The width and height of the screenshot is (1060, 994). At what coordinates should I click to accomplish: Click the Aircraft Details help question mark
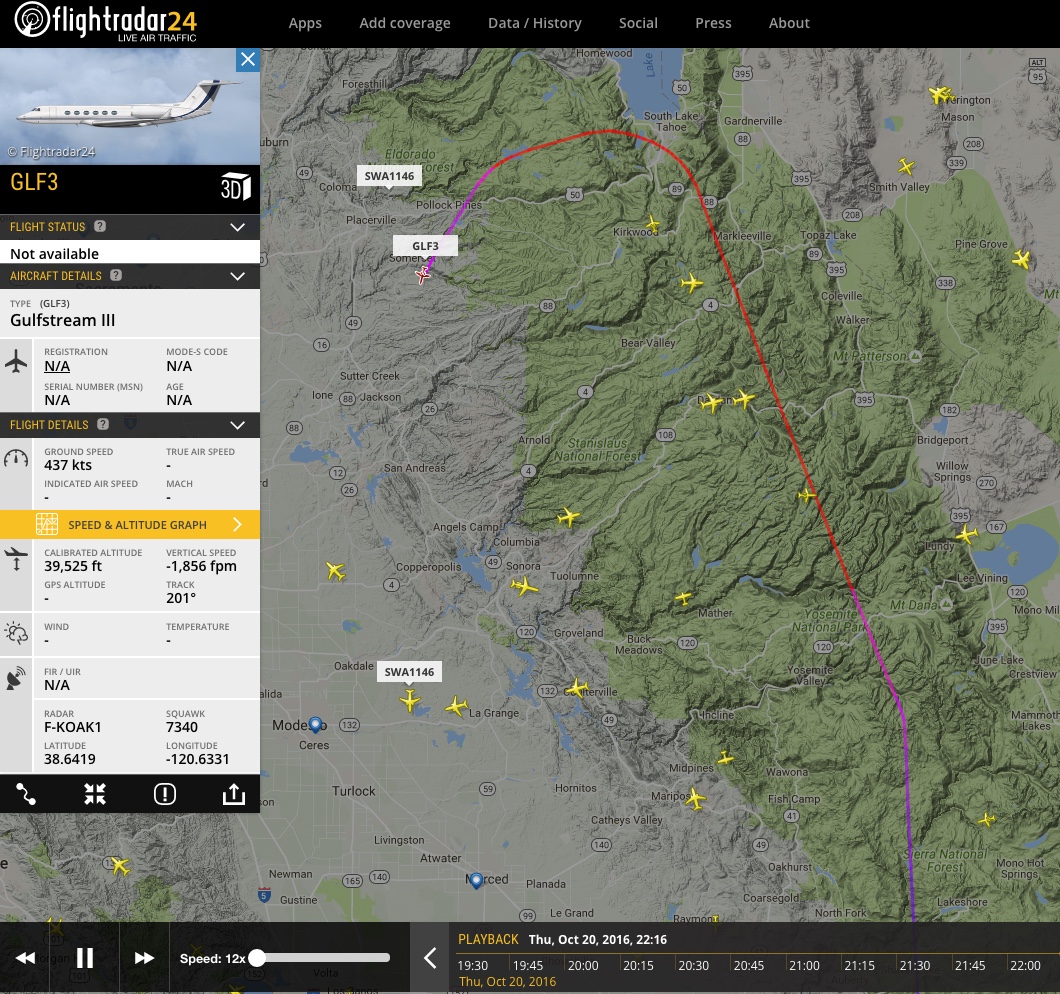coord(116,276)
